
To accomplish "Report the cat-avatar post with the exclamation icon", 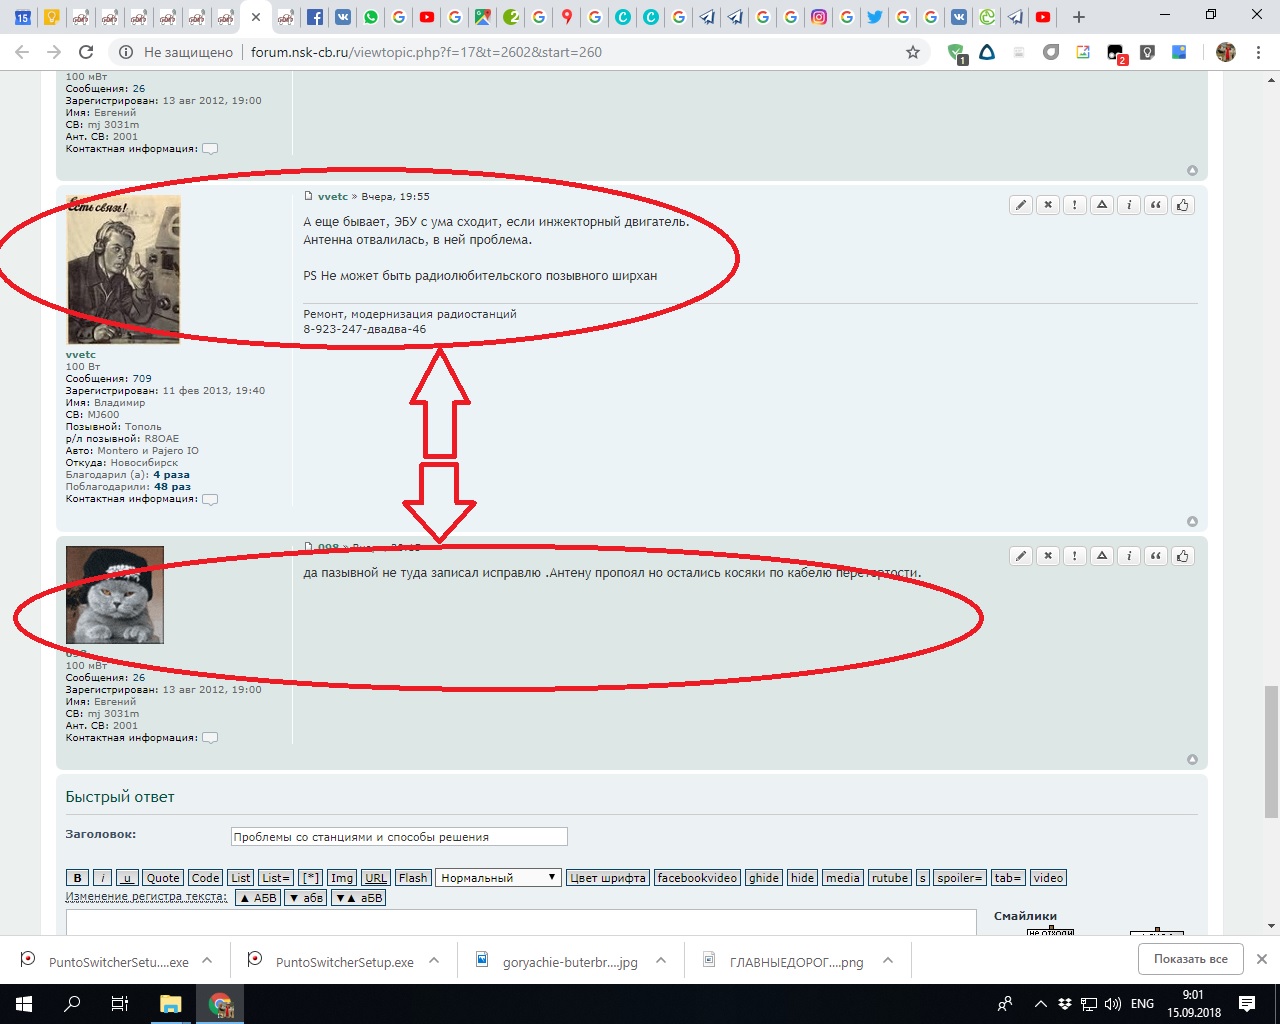I will pos(1075,556).
